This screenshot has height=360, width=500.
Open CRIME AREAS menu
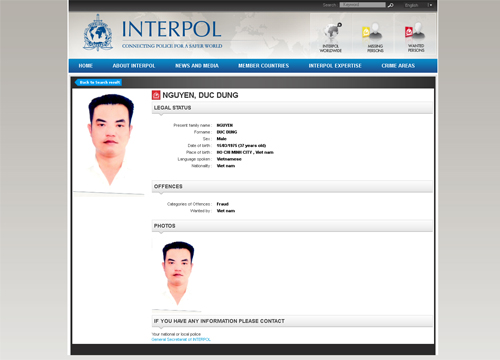(x=398, y=66)
